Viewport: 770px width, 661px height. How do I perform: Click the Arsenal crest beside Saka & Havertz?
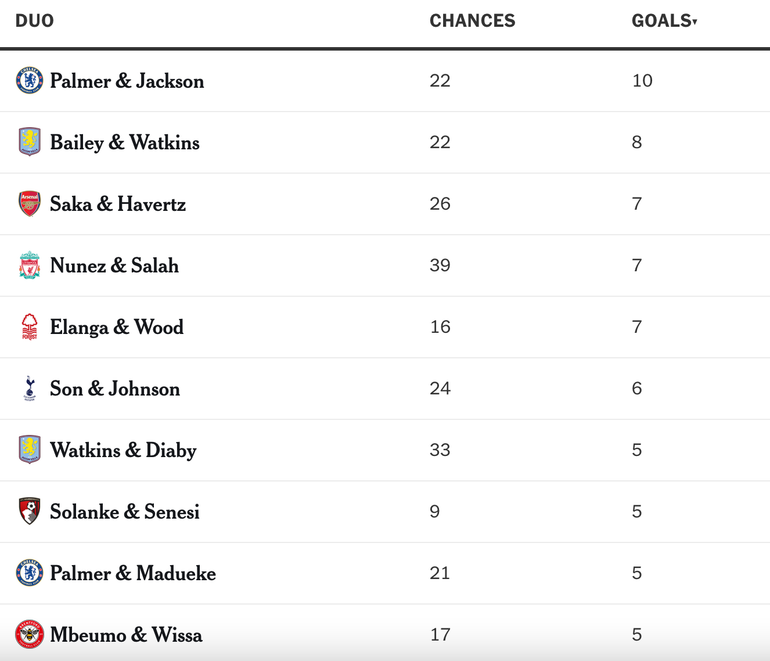29,204
